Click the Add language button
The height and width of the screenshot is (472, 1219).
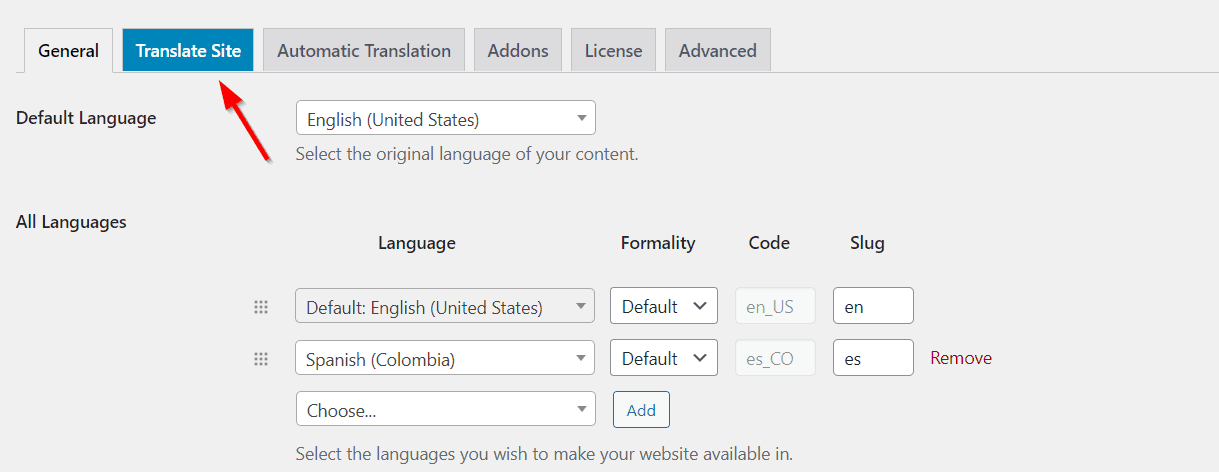641,409
